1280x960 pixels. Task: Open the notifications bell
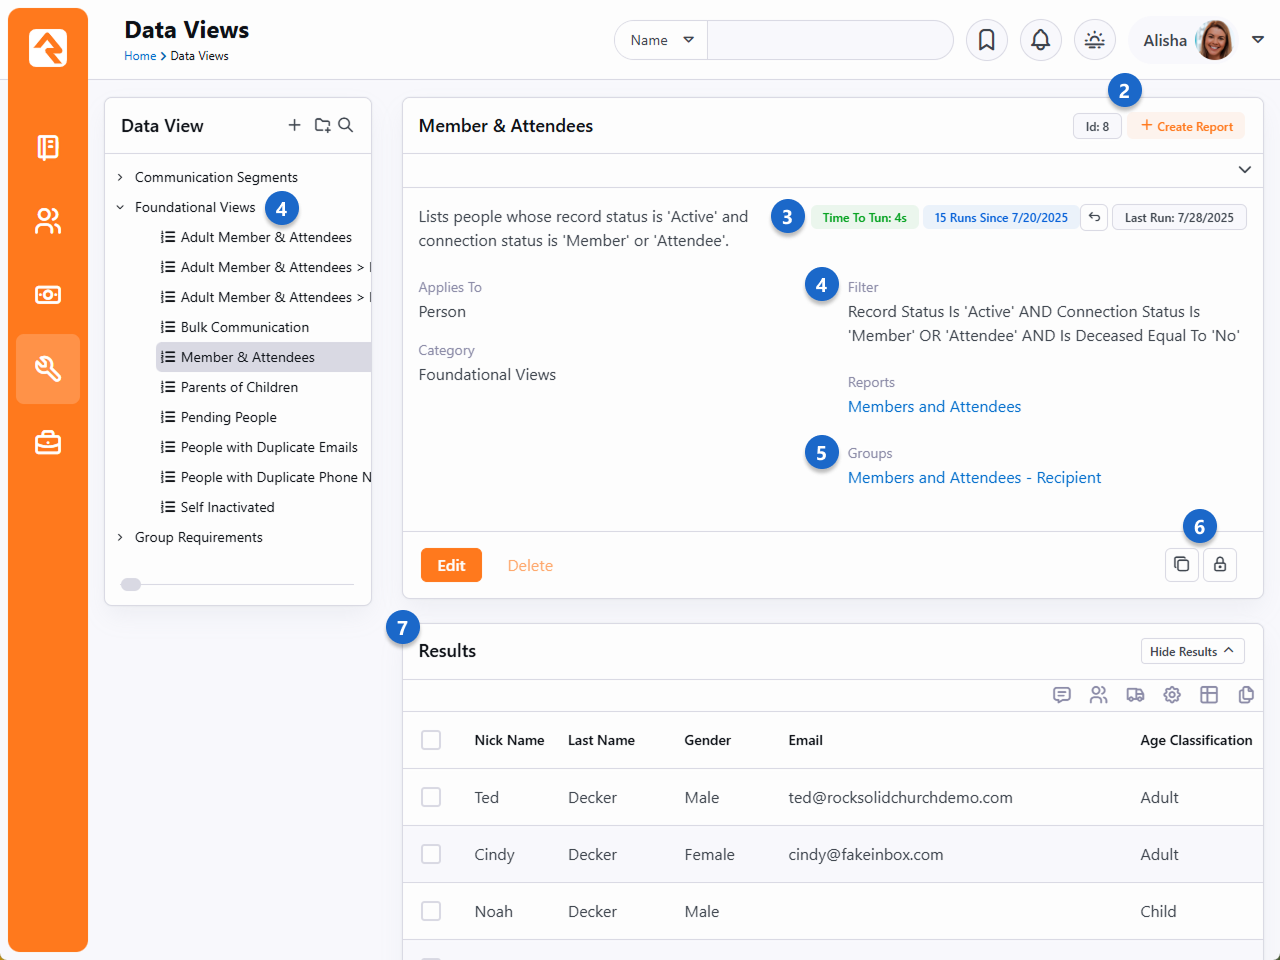coord(1040,40)
